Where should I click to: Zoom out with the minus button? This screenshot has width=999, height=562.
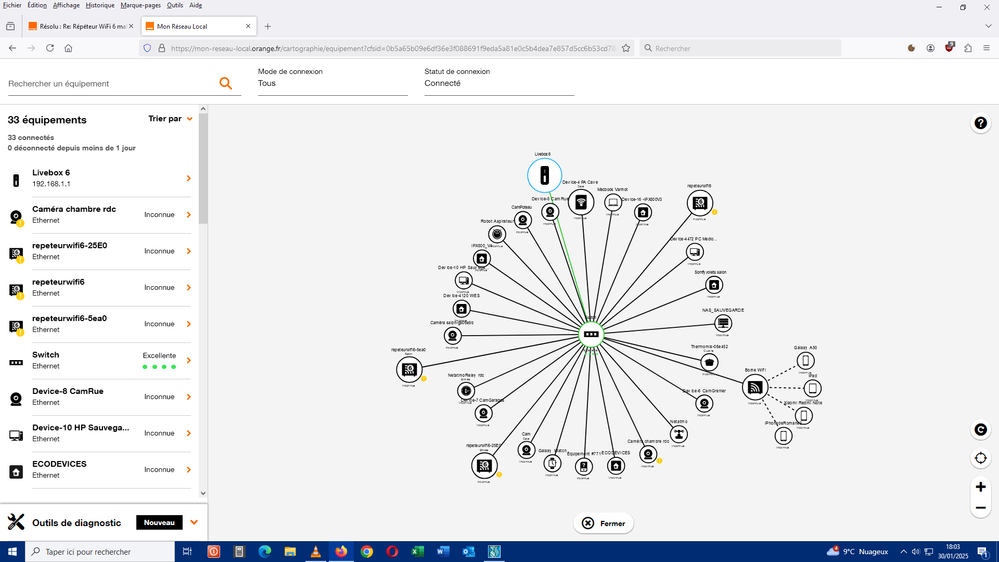click(x=981, y=508)
